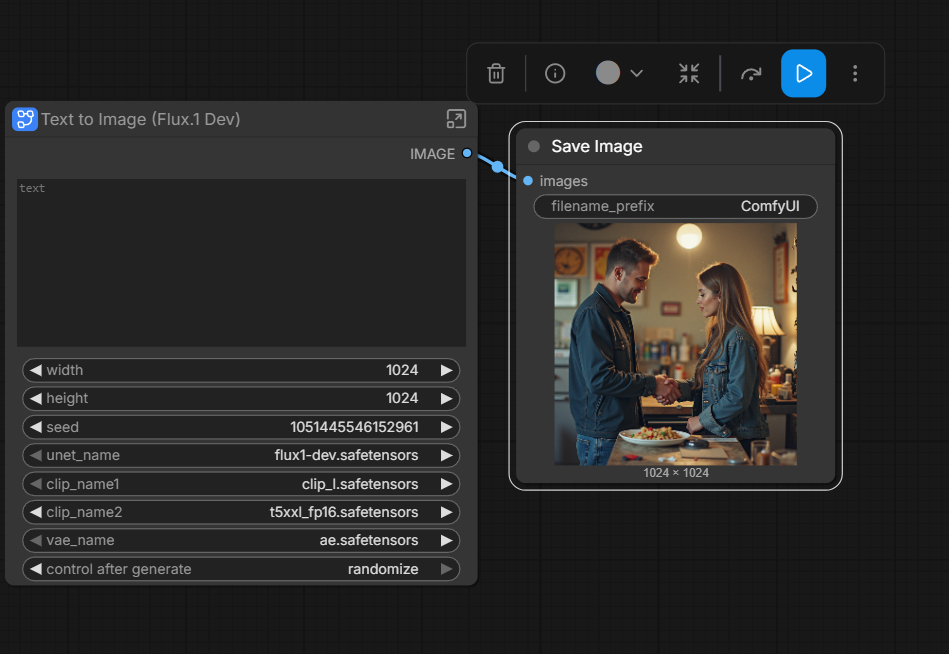The image size is (949, 654).
Task: Select next vae_name option
Action: 447,540
